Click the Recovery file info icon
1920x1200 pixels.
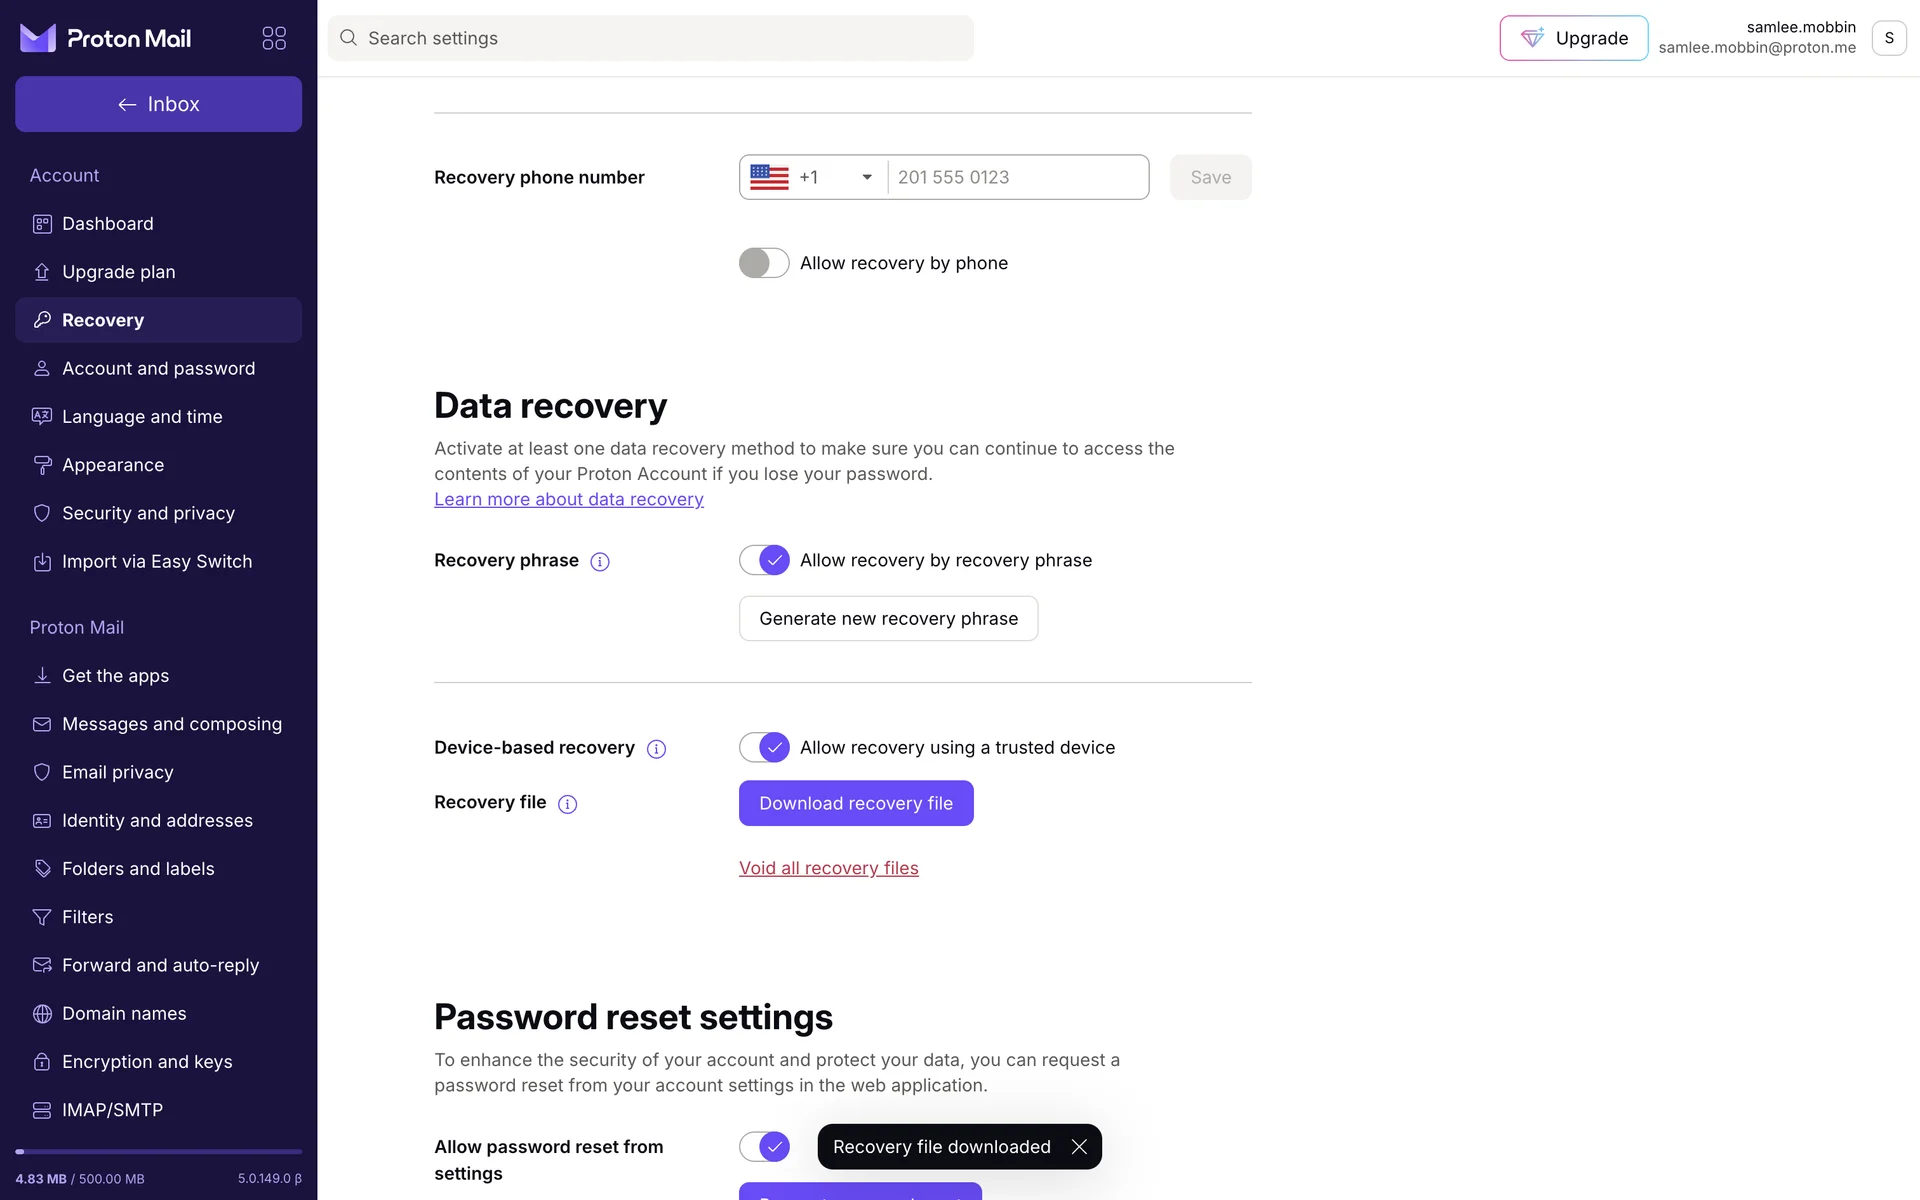[567, 804]
